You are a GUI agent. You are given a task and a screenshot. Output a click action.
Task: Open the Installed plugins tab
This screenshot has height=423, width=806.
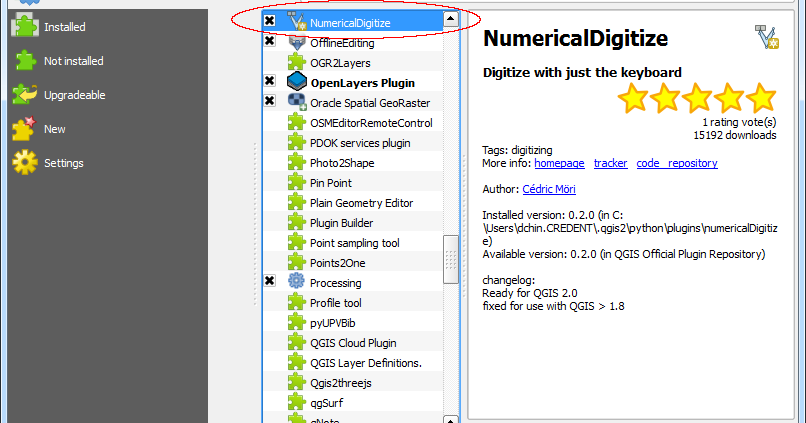108,27
